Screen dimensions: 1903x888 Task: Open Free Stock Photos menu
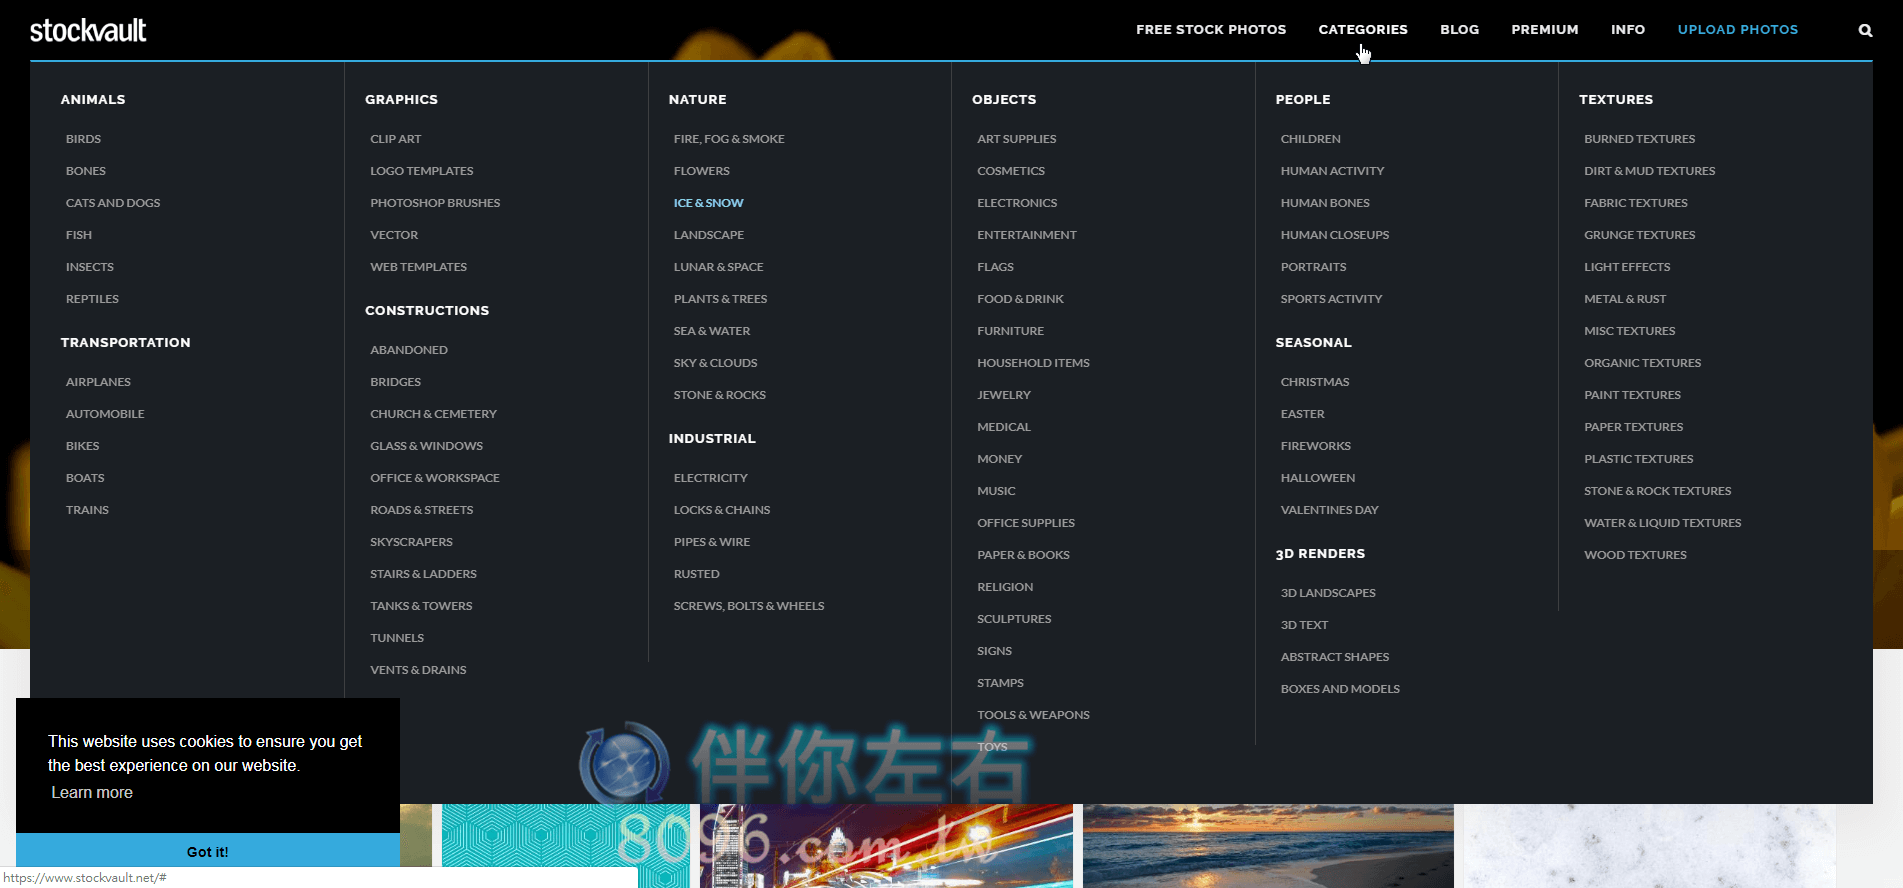pyautogui.click(x=1211, y=30)
